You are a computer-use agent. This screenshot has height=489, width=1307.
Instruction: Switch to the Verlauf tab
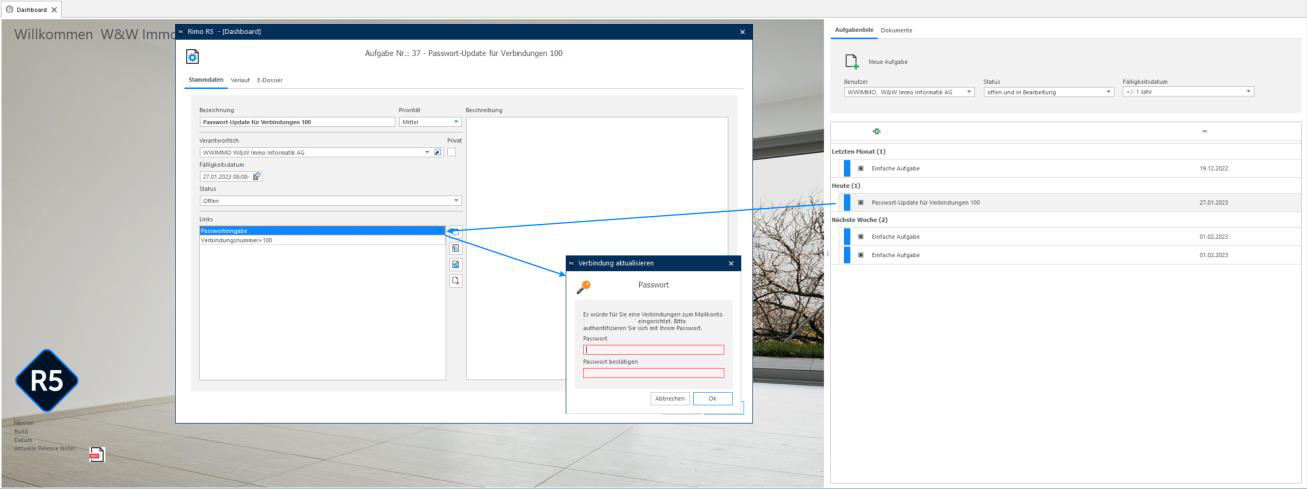[x=240, y=79]
